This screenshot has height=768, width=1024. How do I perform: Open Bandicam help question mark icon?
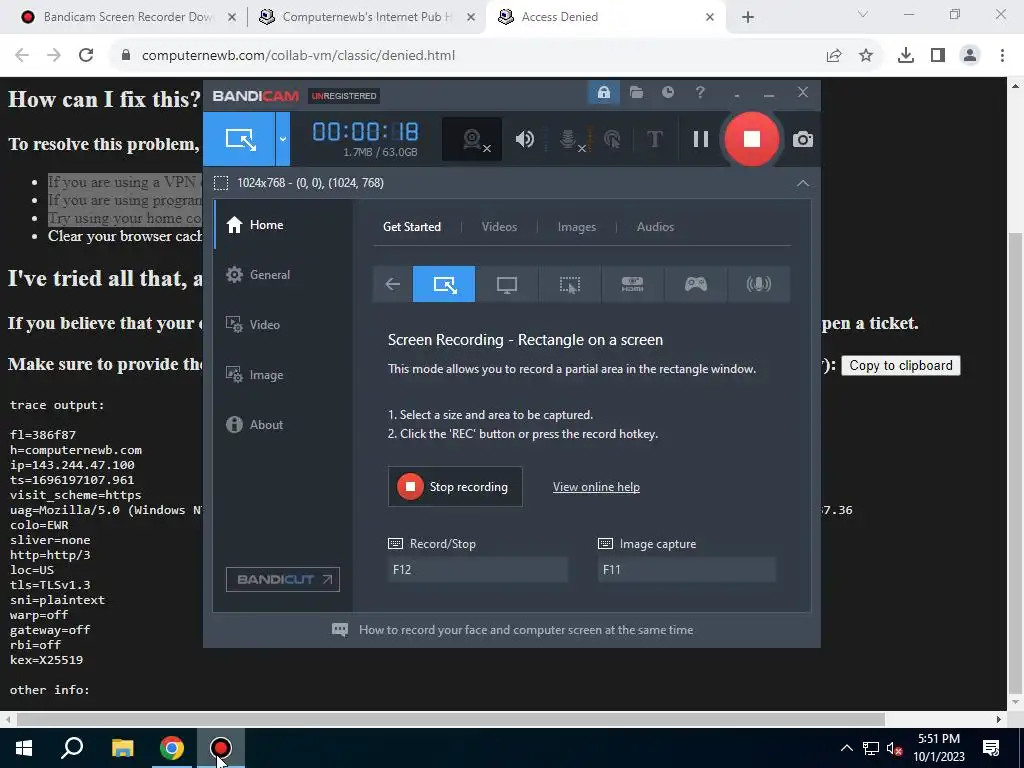[x=700, y=93]
